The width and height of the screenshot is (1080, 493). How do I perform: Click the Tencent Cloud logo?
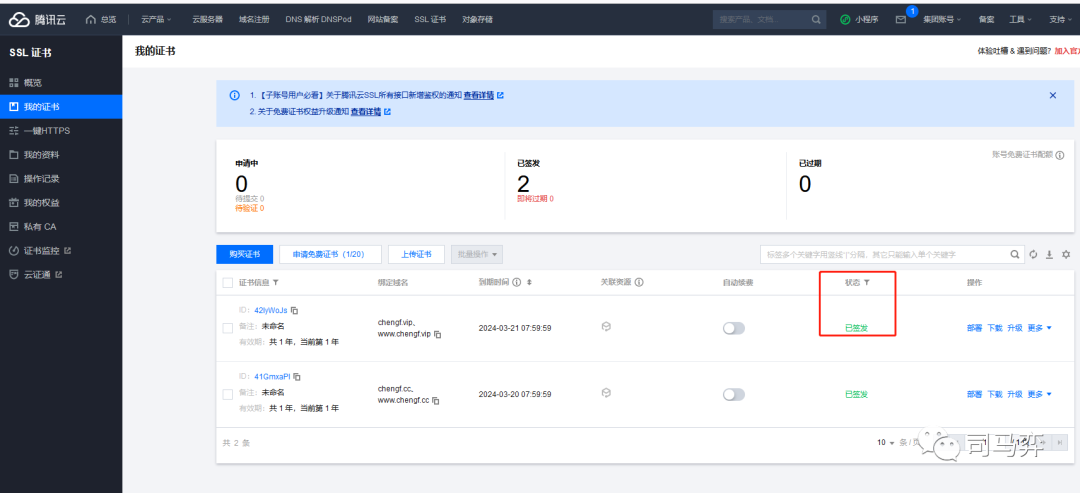37,19
